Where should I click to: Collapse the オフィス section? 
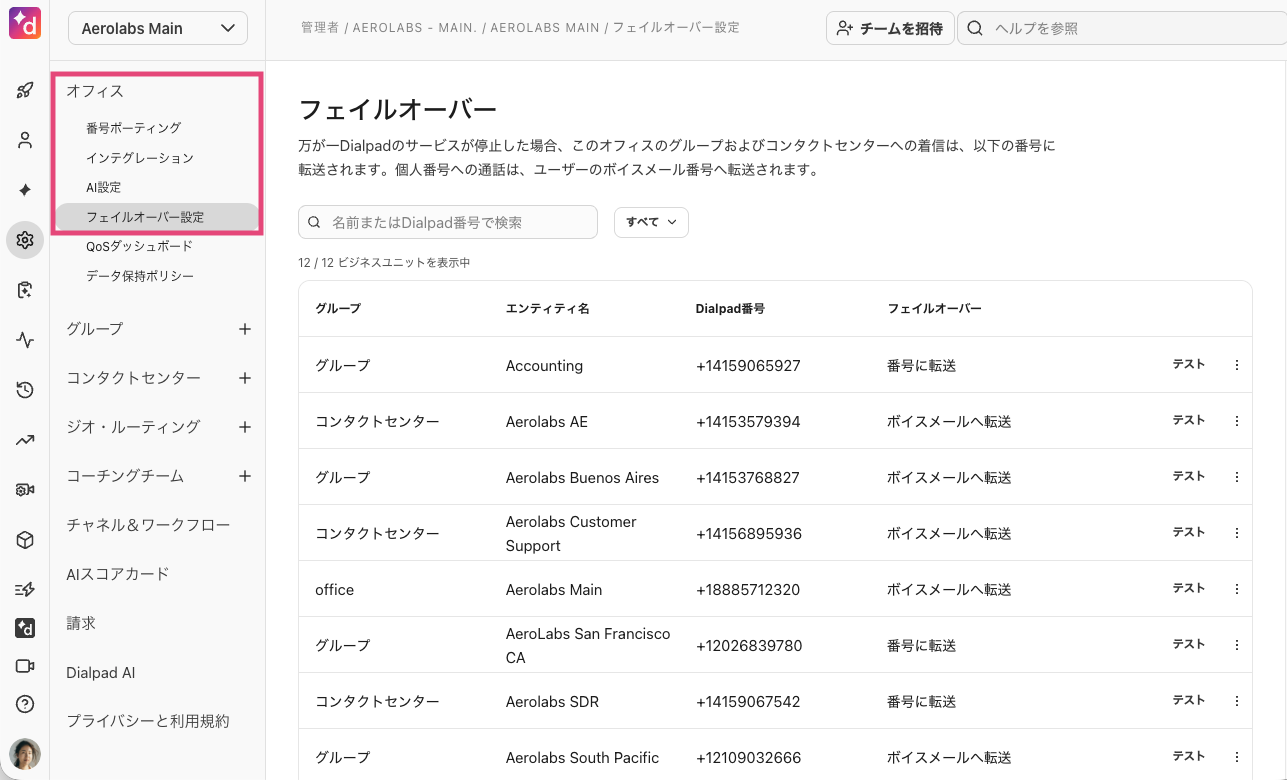coord(95,91)
